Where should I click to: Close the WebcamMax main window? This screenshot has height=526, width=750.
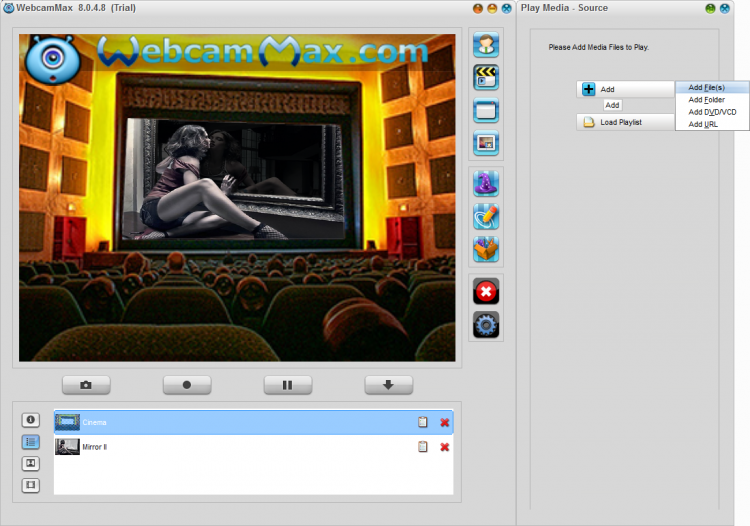[x=506, y=9]
